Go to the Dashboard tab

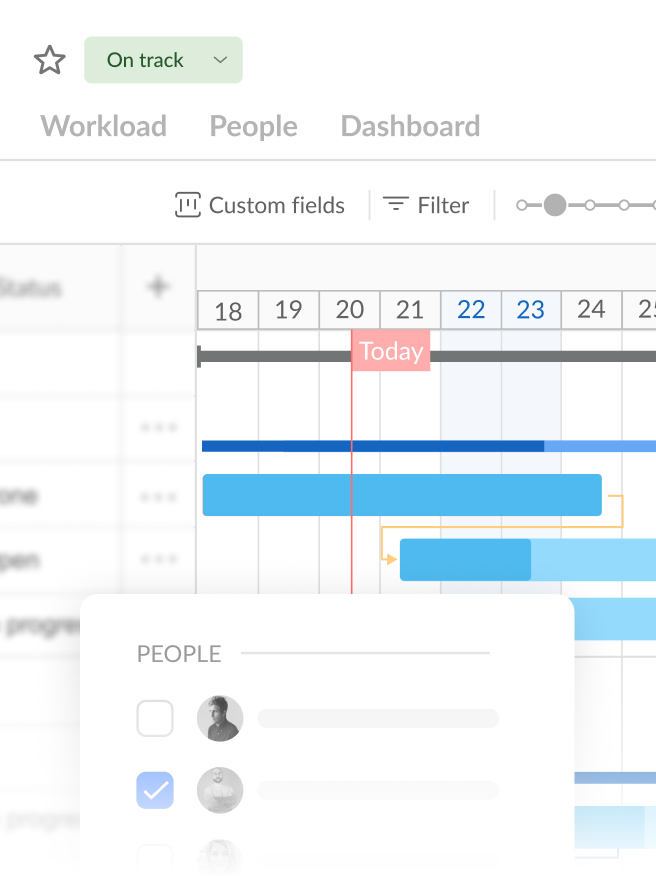click(x=410, y=126)
